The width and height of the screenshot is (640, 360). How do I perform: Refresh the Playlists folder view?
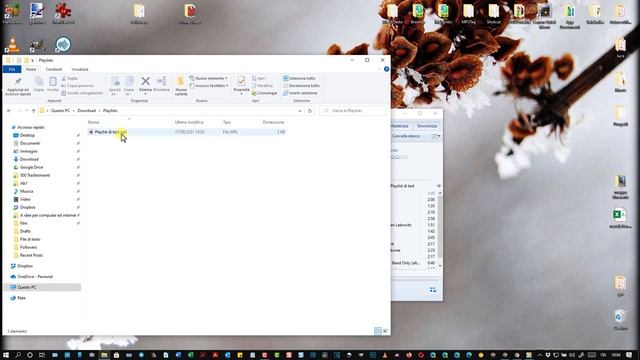point(310,111)
